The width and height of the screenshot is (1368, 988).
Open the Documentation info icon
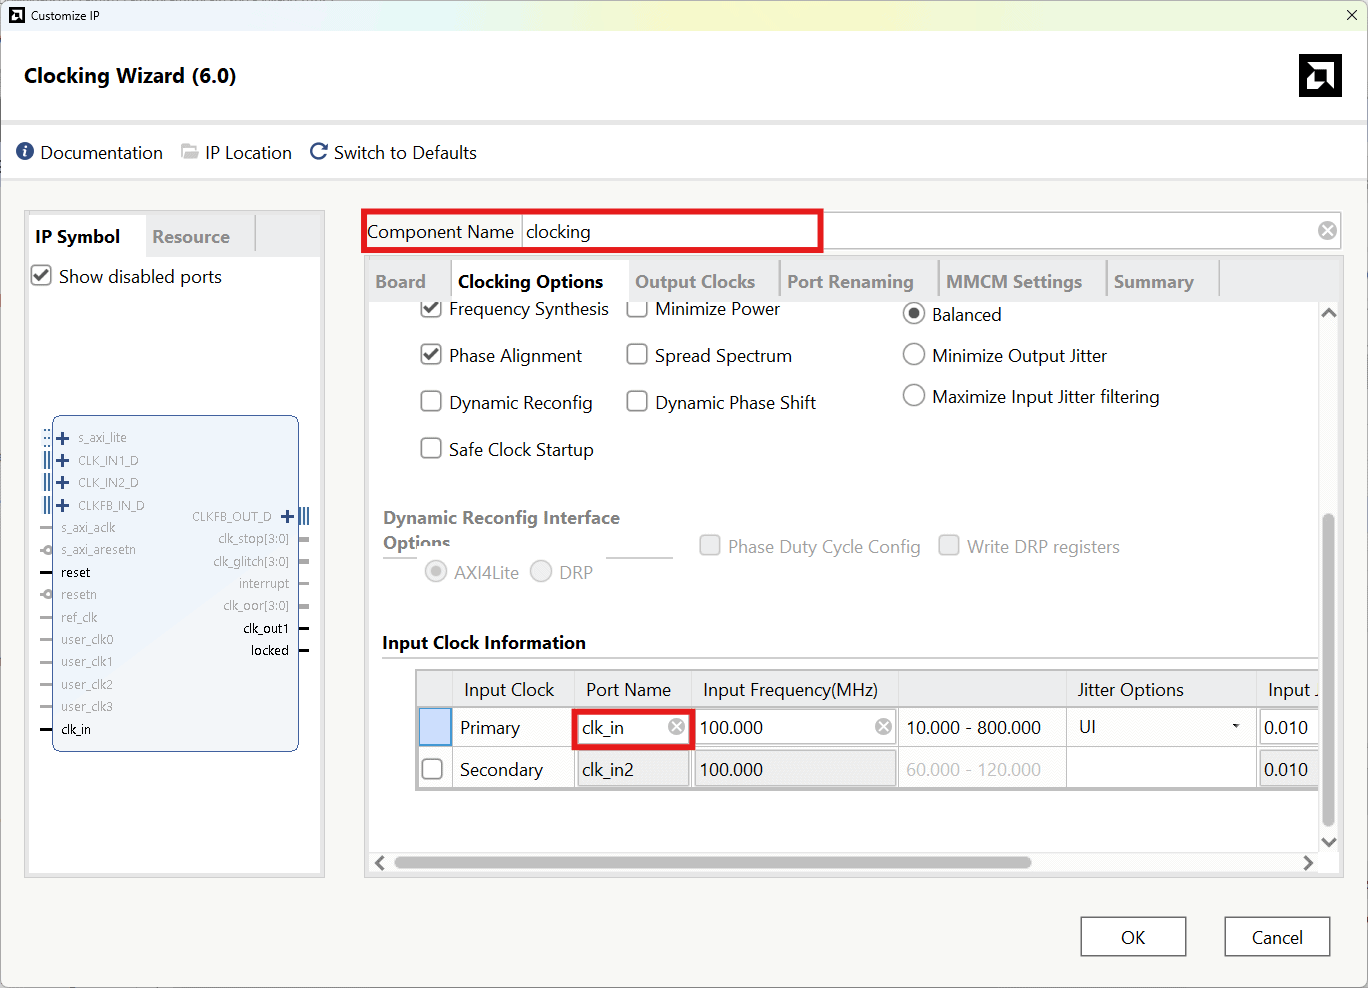pyautogui.click(x=25, y=152)
